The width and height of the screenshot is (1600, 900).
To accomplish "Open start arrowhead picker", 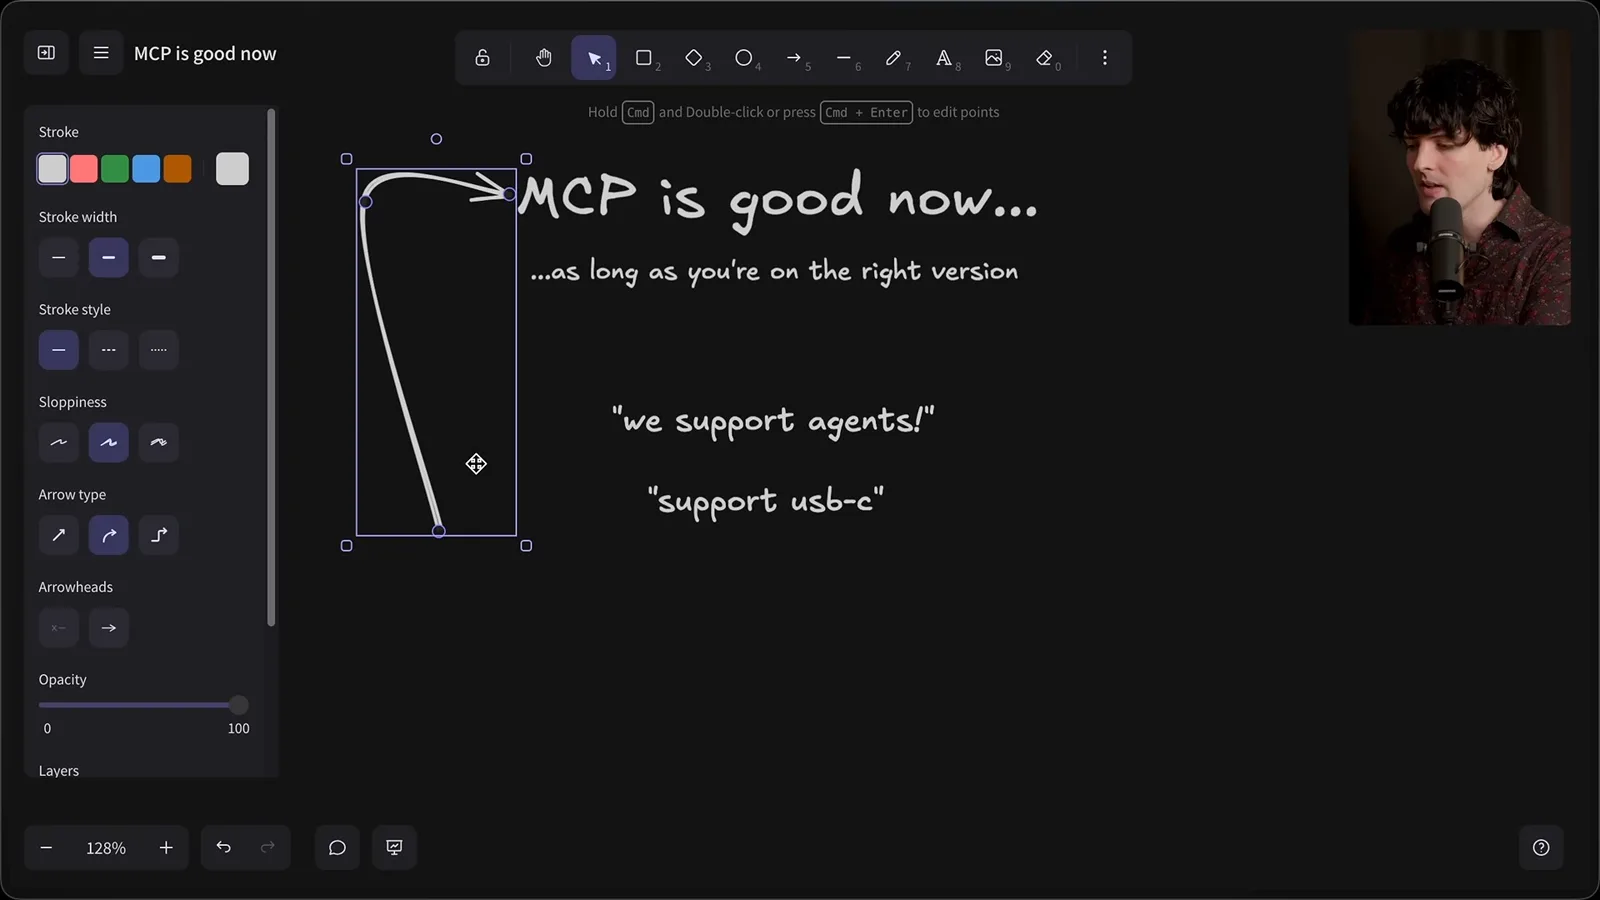I will [59, 628].
